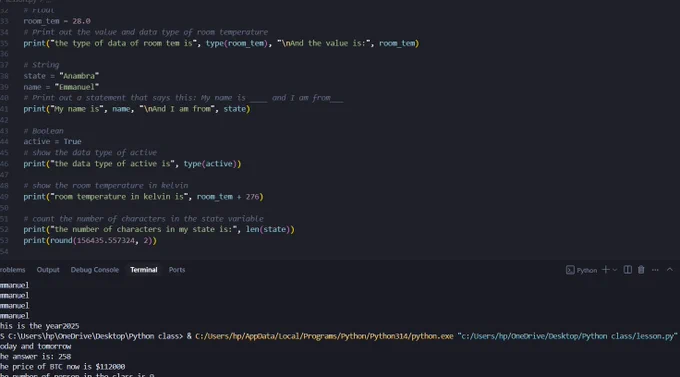
Task: Kill the terminal with the trash icon
Action: point(641,270)
